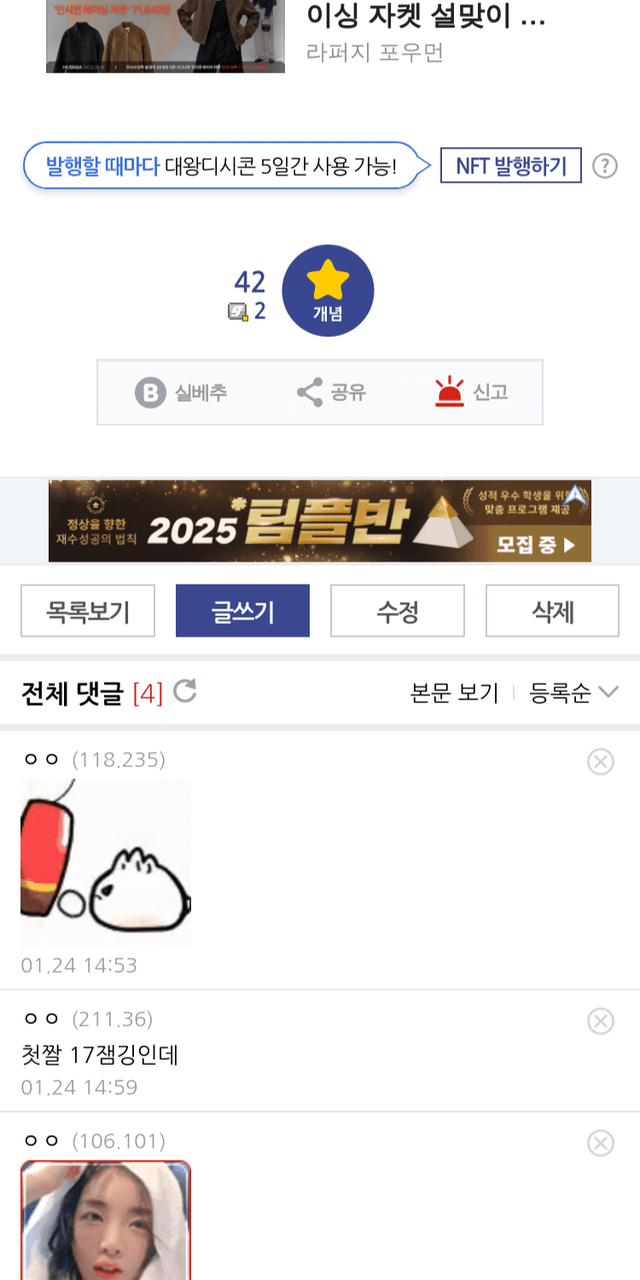Open the red bun sticker image comment

click(x=106, y=863)
